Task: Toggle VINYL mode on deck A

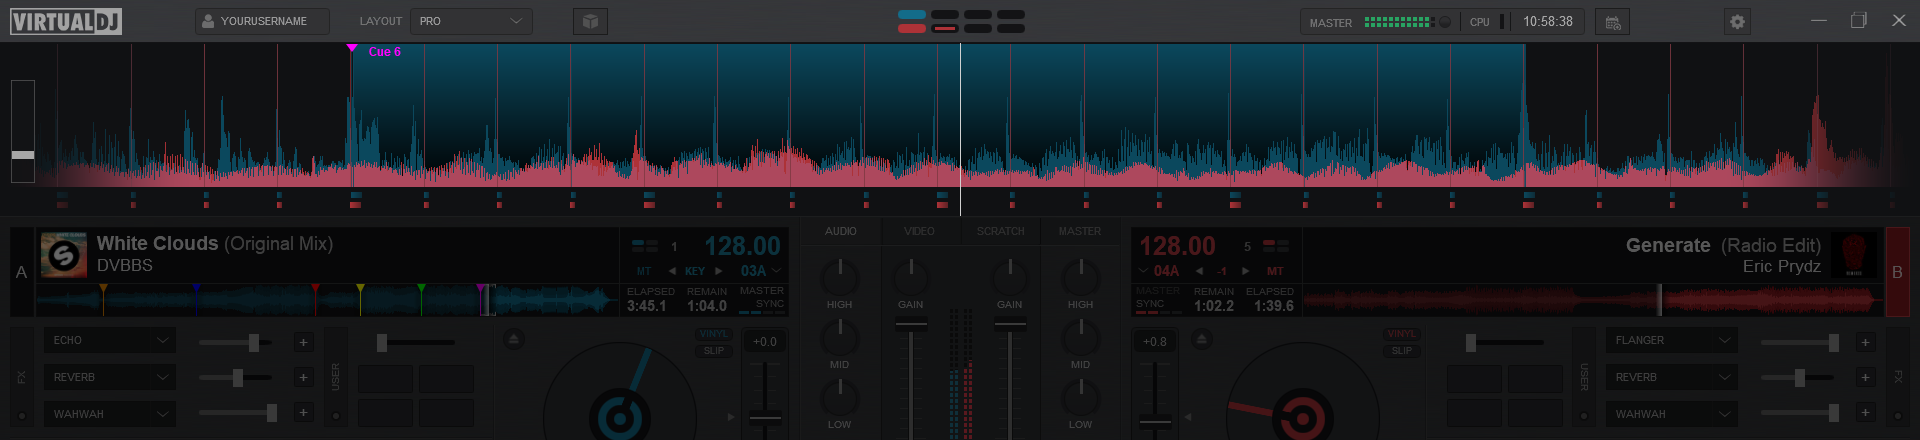Action: [x=713, y=334]
